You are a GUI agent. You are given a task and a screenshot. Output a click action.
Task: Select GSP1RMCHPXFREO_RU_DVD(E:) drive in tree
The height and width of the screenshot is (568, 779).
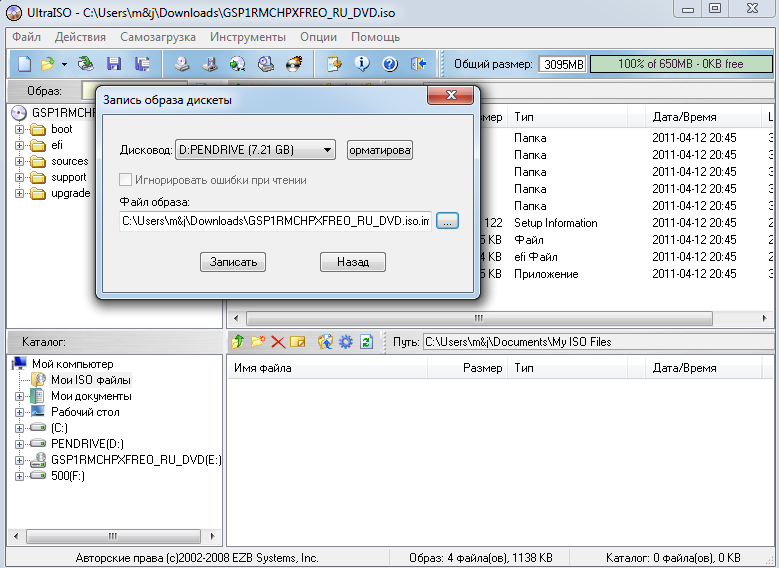pyautogui.click(x=136, y=460)
